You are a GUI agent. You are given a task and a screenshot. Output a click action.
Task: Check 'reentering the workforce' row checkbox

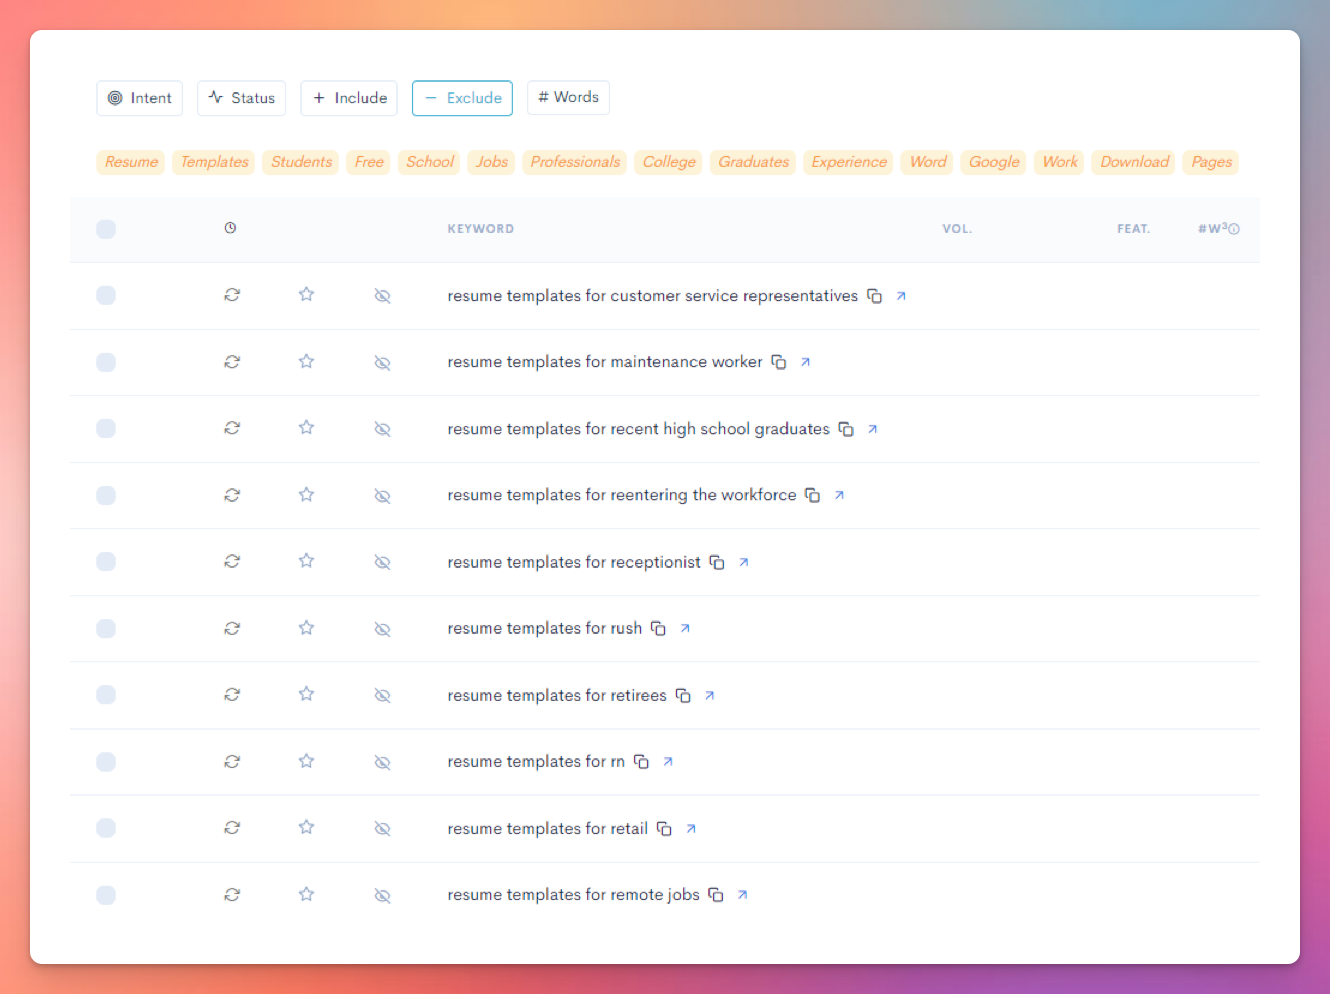point(106,495)
